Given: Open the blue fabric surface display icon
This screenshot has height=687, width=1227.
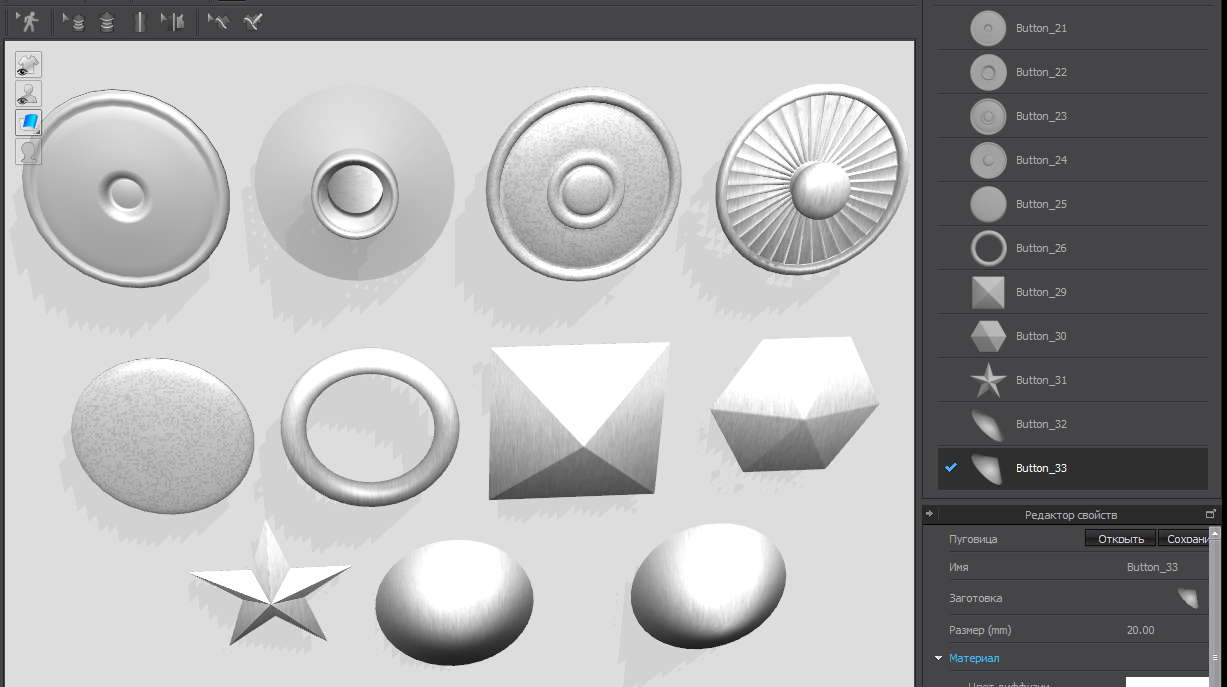Looking at the screenshot, I should [x=28, y=123].
